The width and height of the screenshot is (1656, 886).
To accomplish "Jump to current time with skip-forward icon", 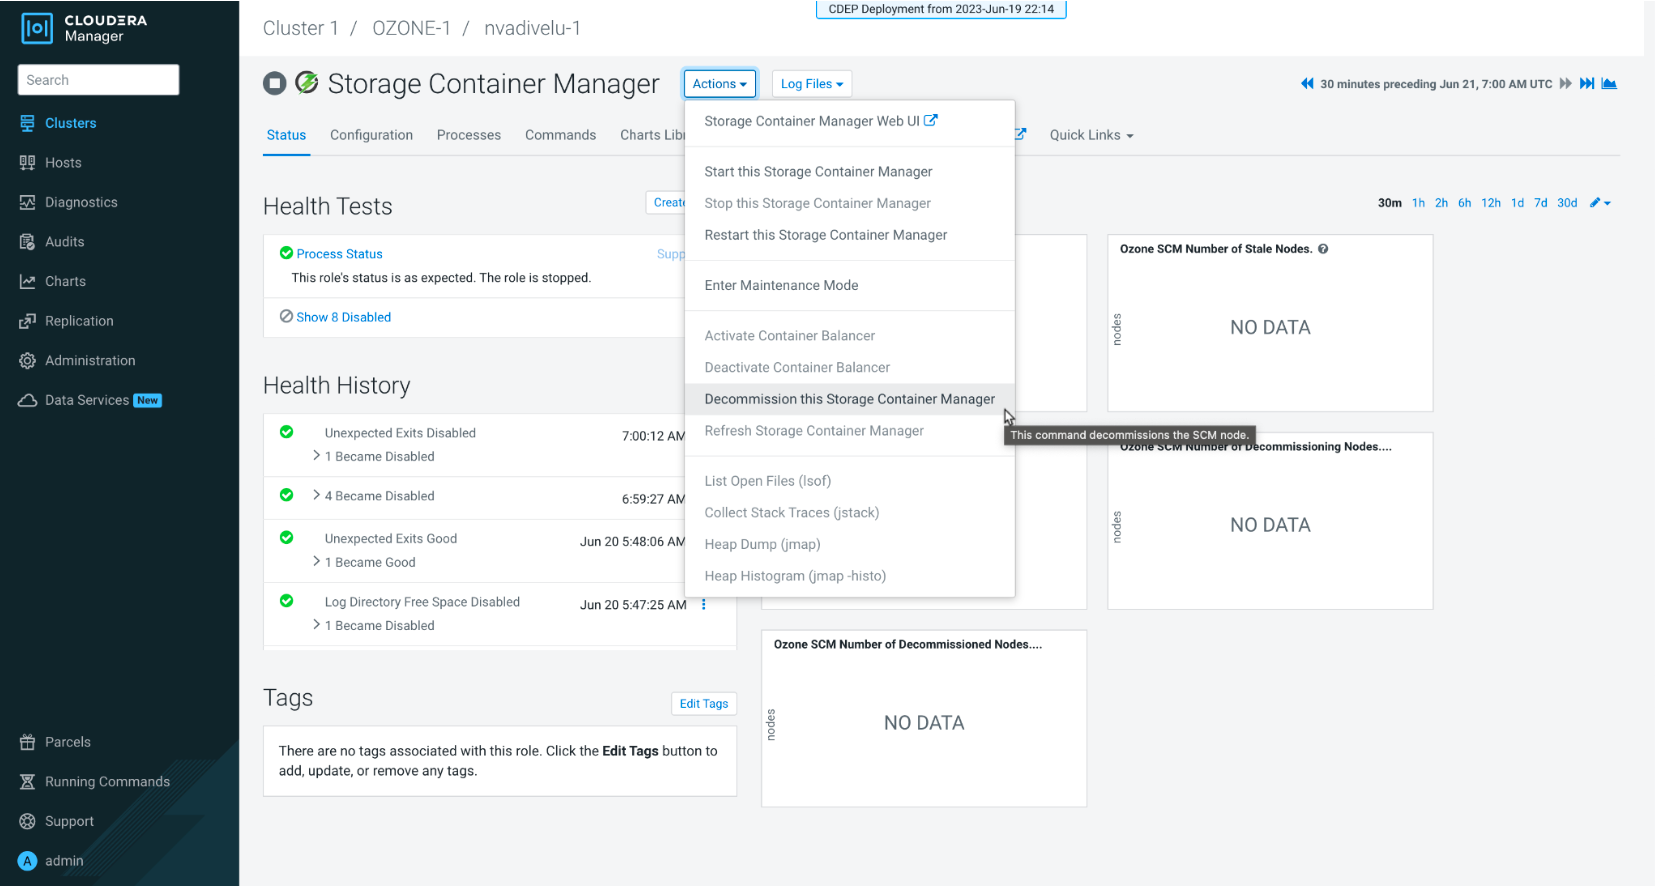I will [1587, 84].
